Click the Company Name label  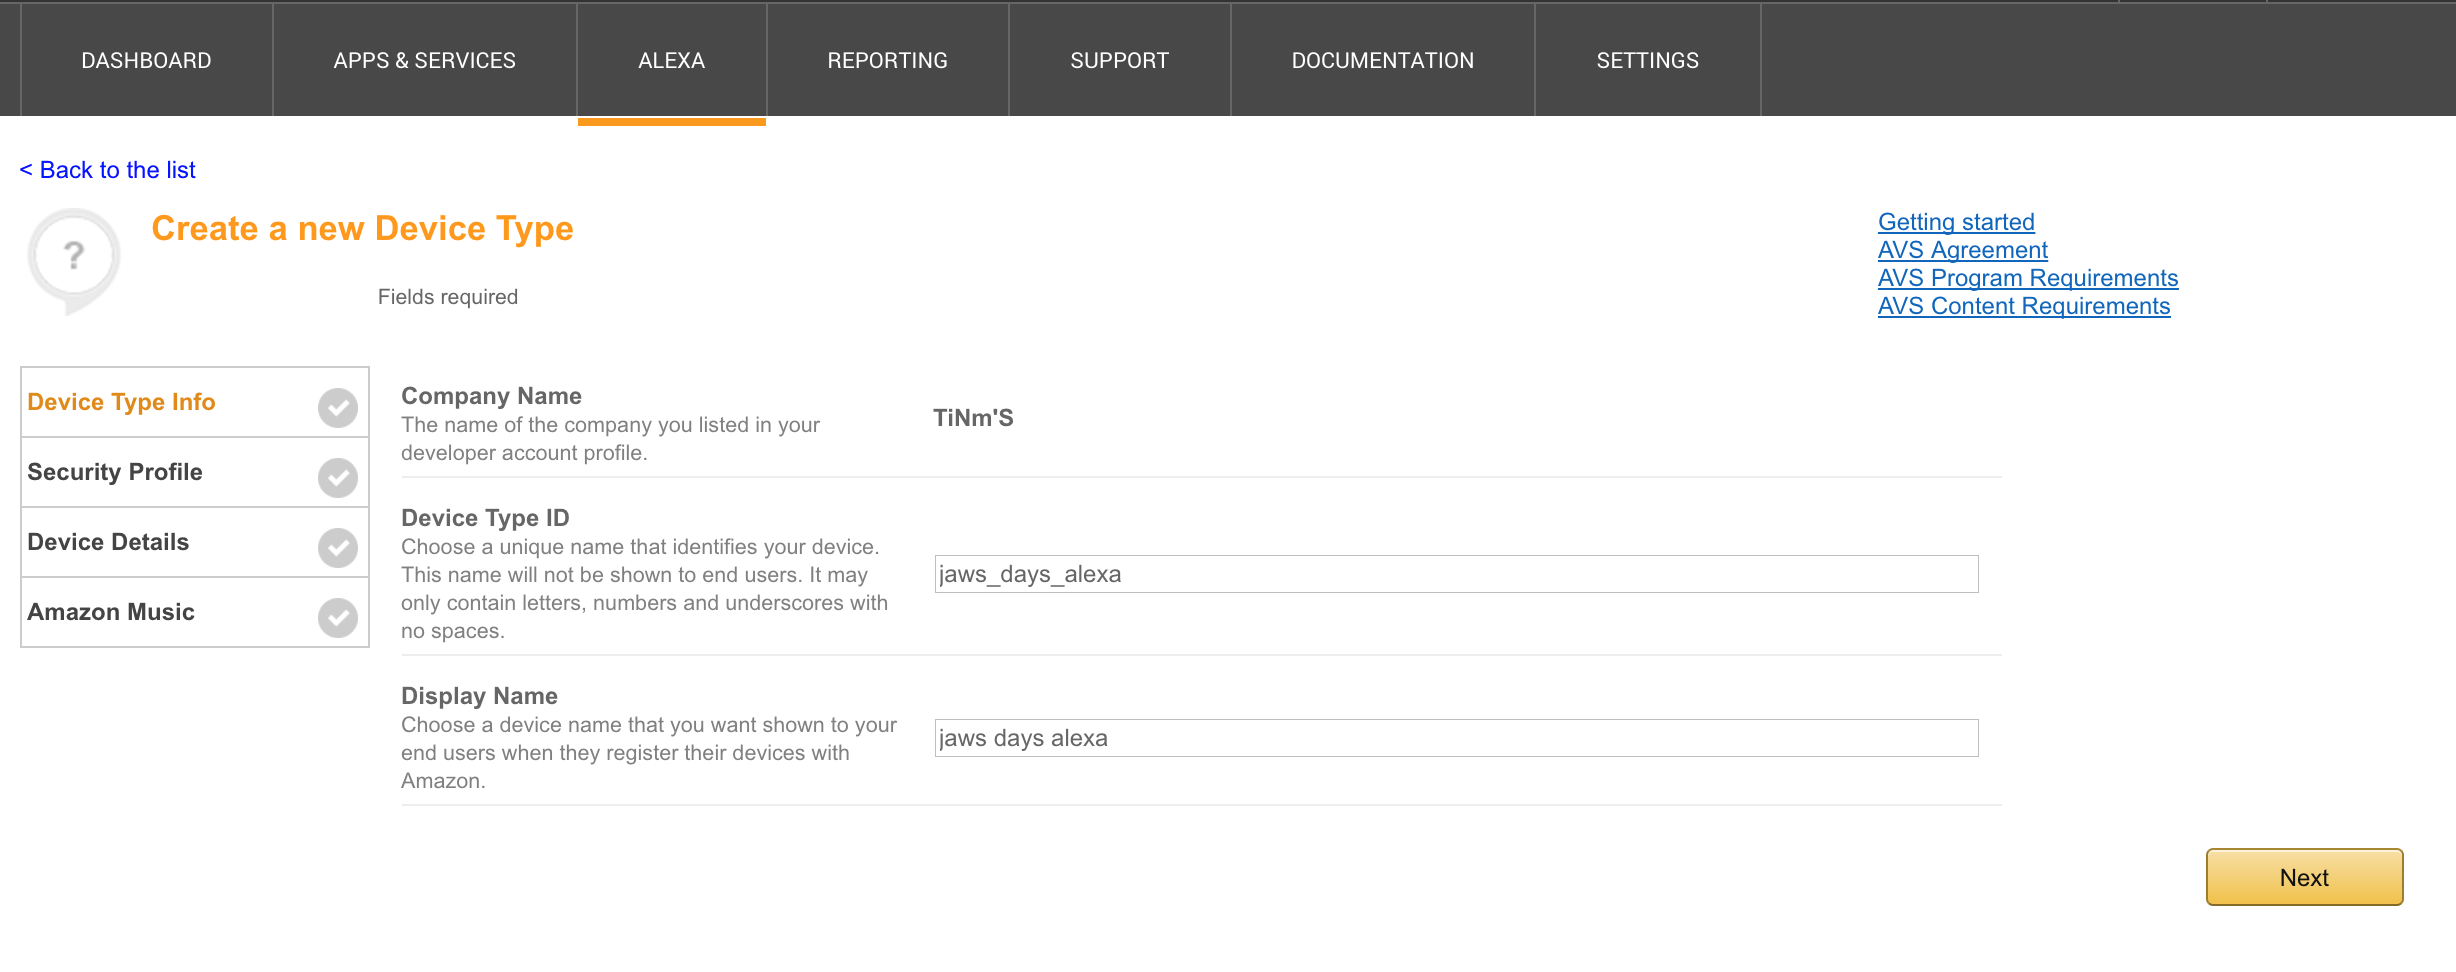point(491,396)
